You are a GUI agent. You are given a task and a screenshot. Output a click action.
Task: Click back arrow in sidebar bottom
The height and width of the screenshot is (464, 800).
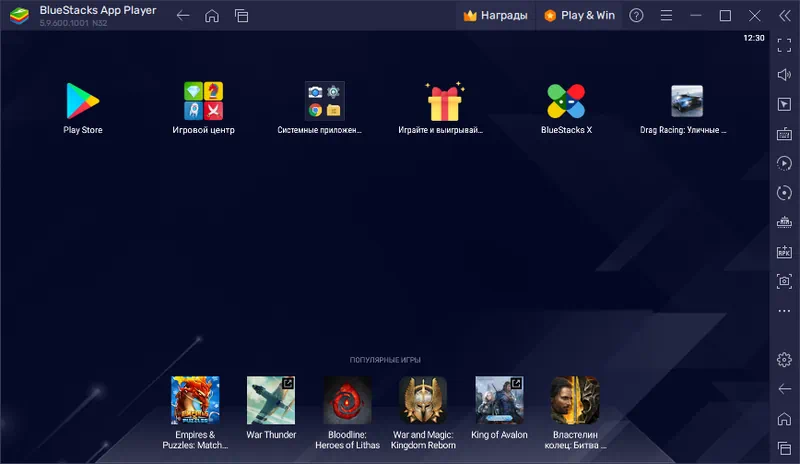click(x=784, y=389)
